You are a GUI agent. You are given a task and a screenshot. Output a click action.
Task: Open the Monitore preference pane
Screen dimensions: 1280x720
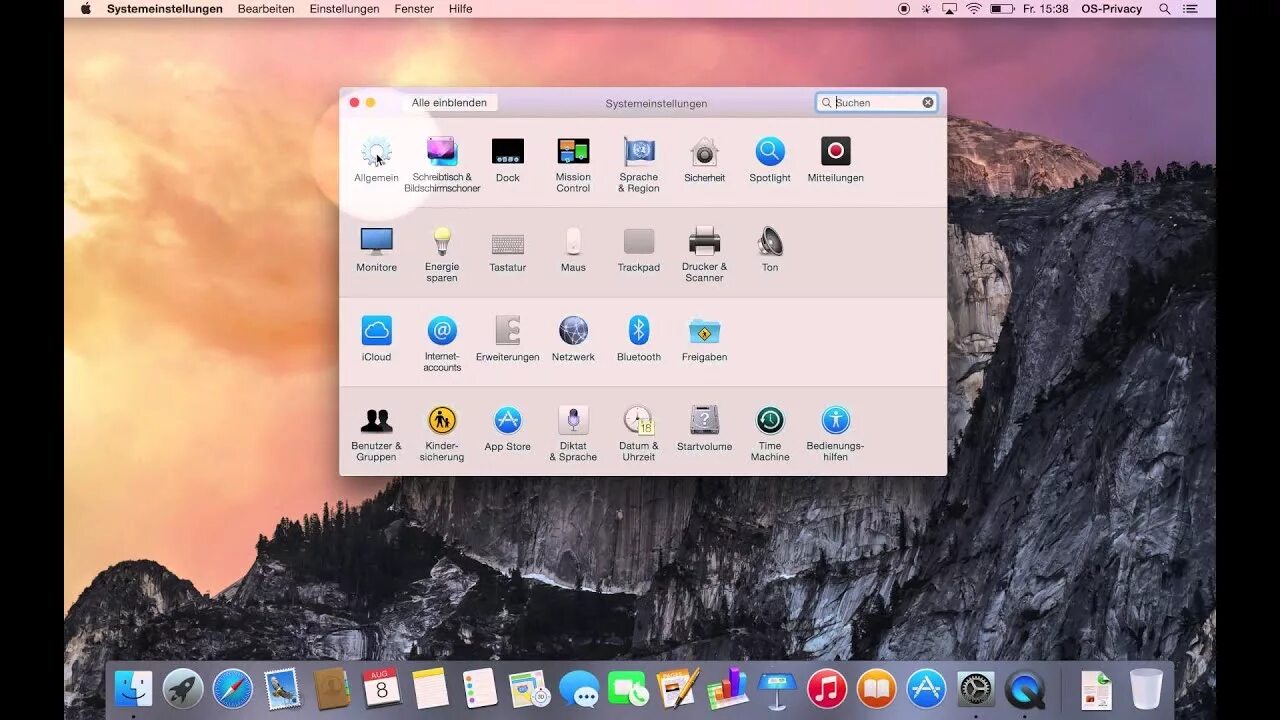pos(376,250)
